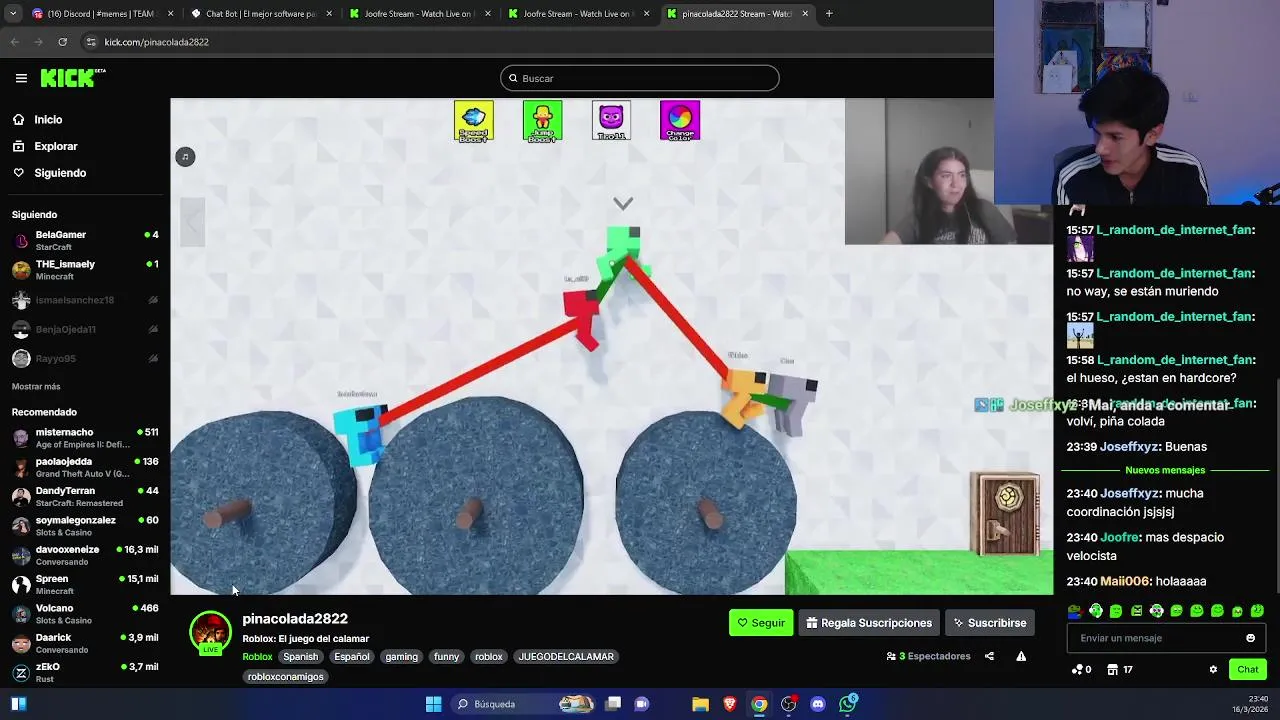Click the KICK logo
Viewport: 1280px width, 720px height.
click(x=72, y=78)
